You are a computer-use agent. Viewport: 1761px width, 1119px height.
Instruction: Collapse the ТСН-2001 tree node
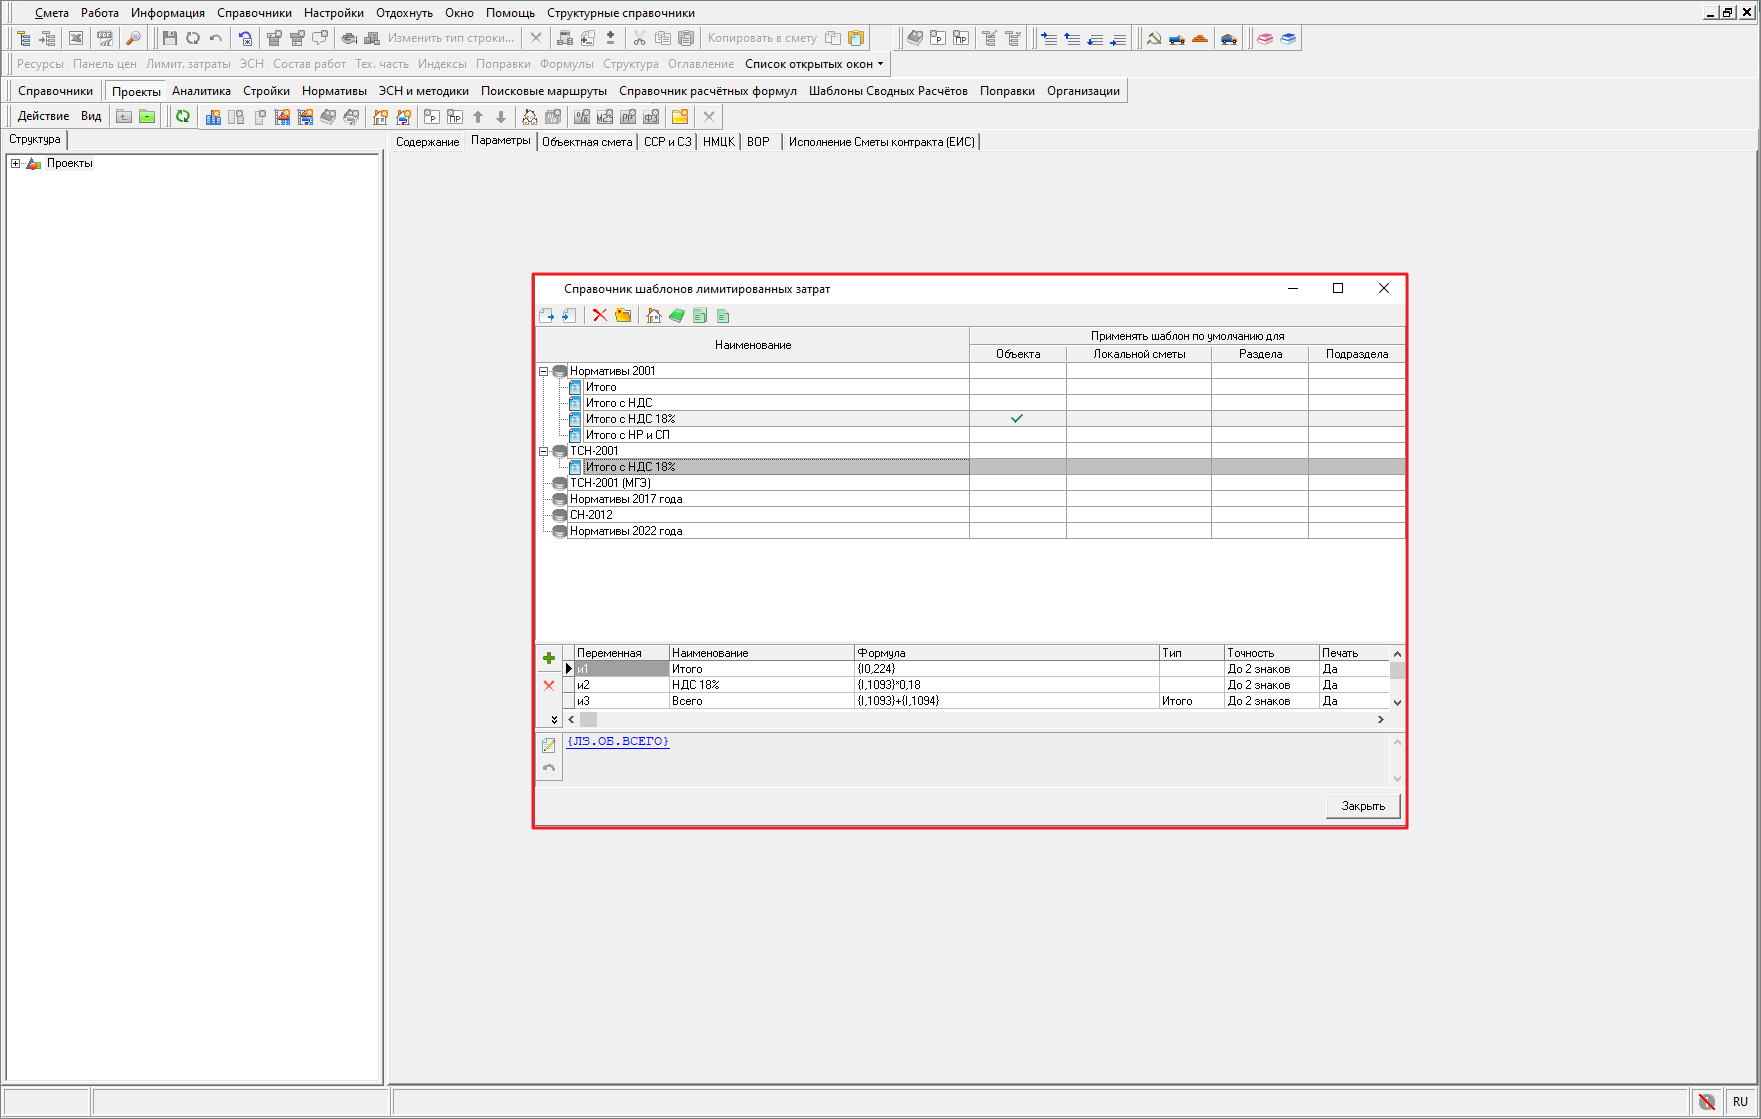[x=544, y=451]
